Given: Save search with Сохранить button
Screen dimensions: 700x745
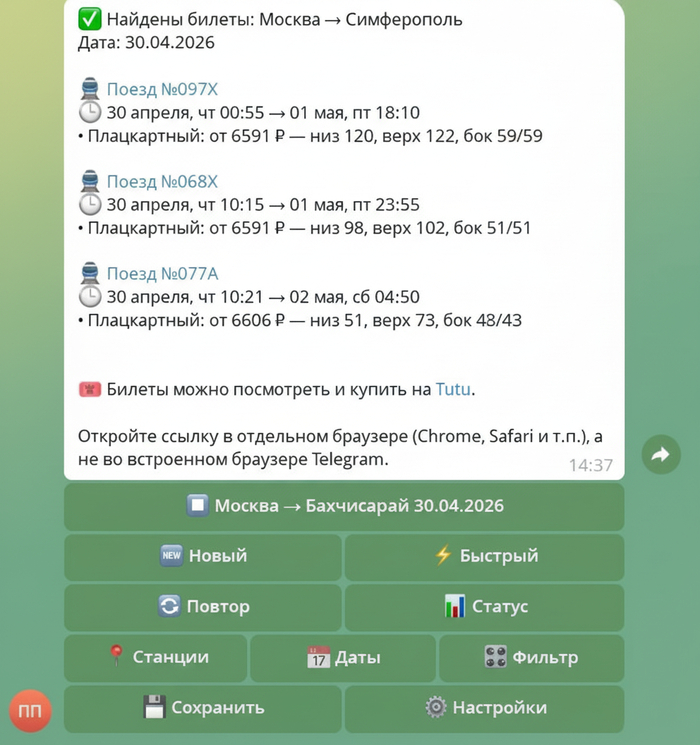Looking at the screenshot, I should 203,708.
